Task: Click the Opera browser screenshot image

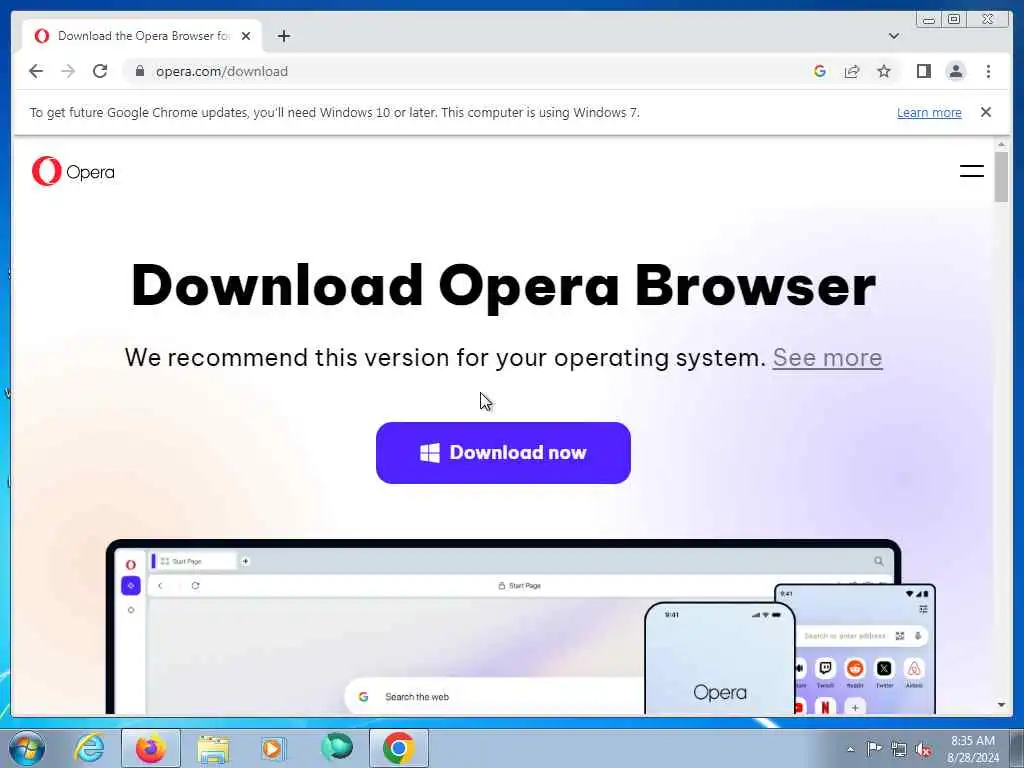Action: pyautogui.click(x=520, y=627)
